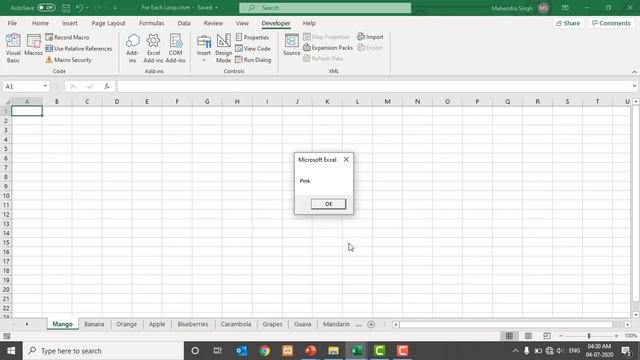Open control Properties
The height and width of the screenshot is (360, 640).
click(x=252, y=37)
